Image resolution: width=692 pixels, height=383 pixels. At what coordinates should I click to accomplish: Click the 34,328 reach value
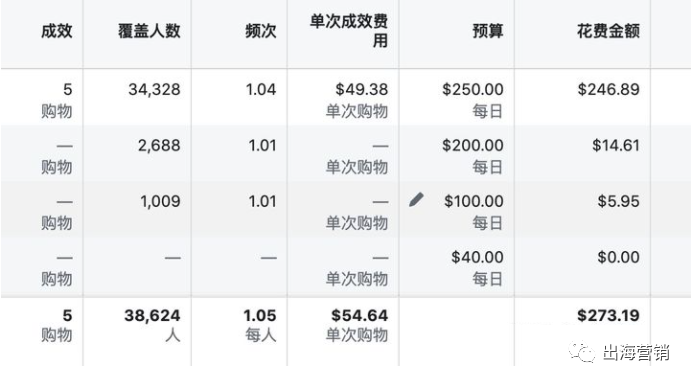[x=154, y=90]
